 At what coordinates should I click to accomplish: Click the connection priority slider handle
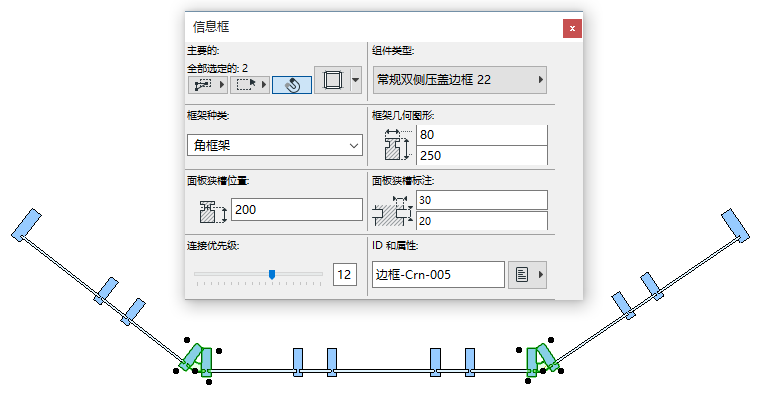(x=272, y=273)
